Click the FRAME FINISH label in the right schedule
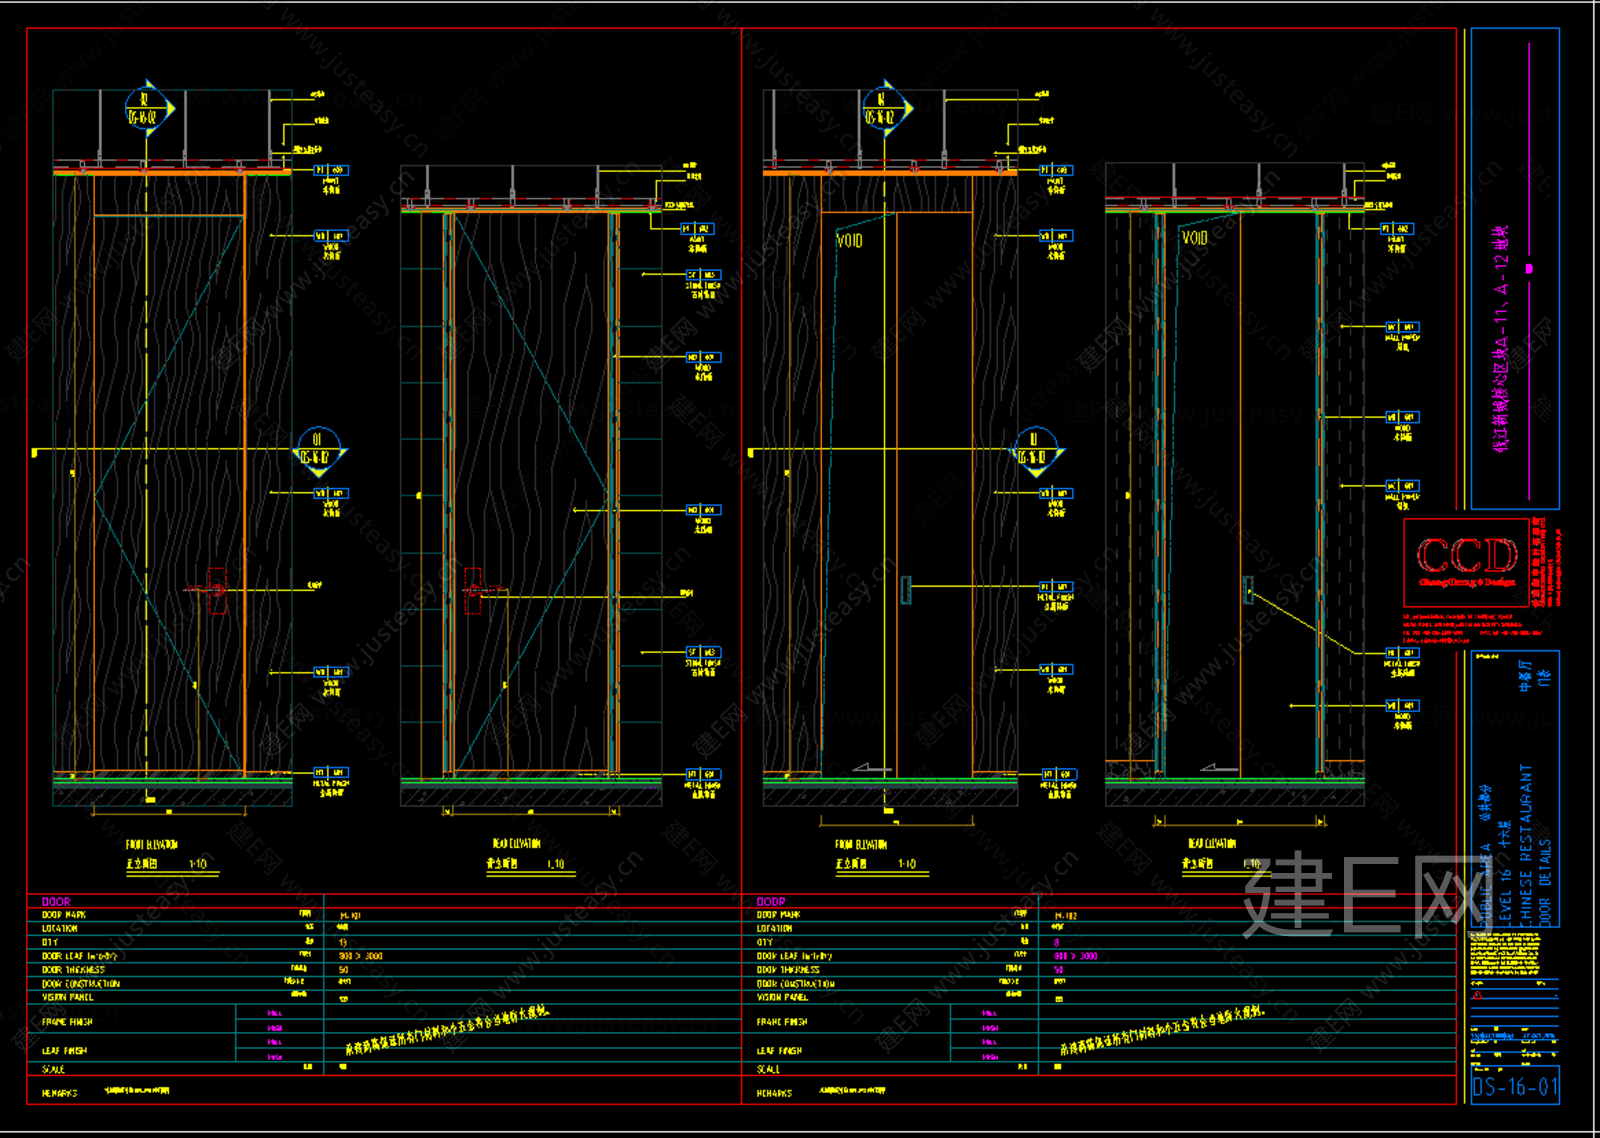 point(782,1022)
